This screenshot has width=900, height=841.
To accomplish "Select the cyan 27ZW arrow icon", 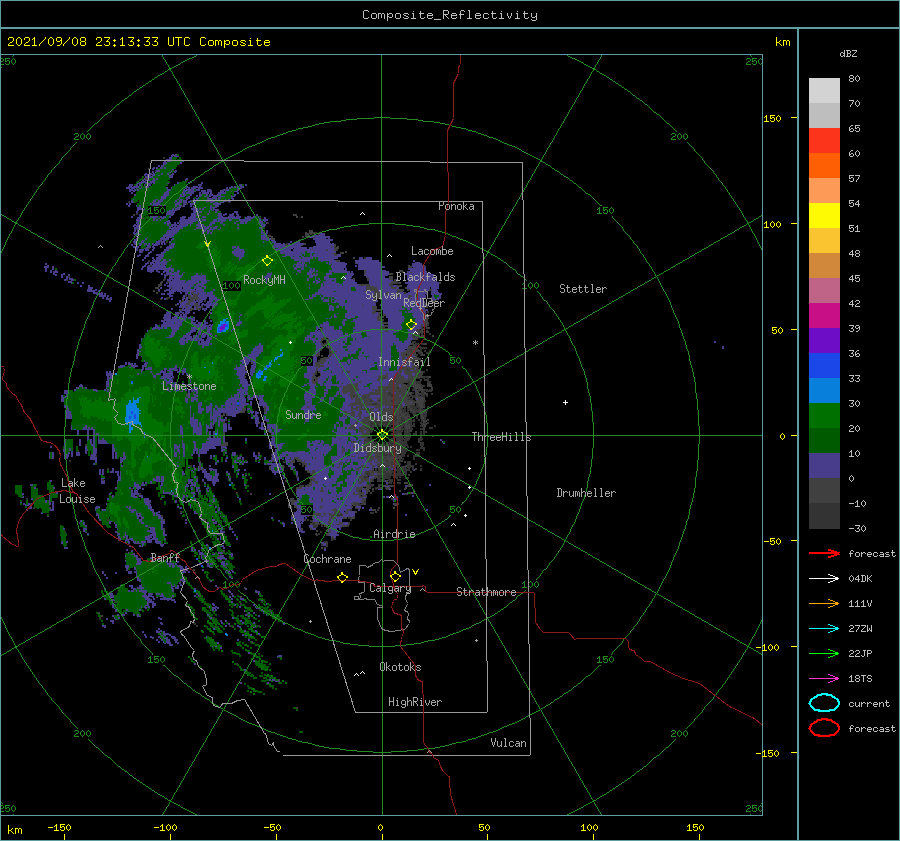I will pos(824,629).
